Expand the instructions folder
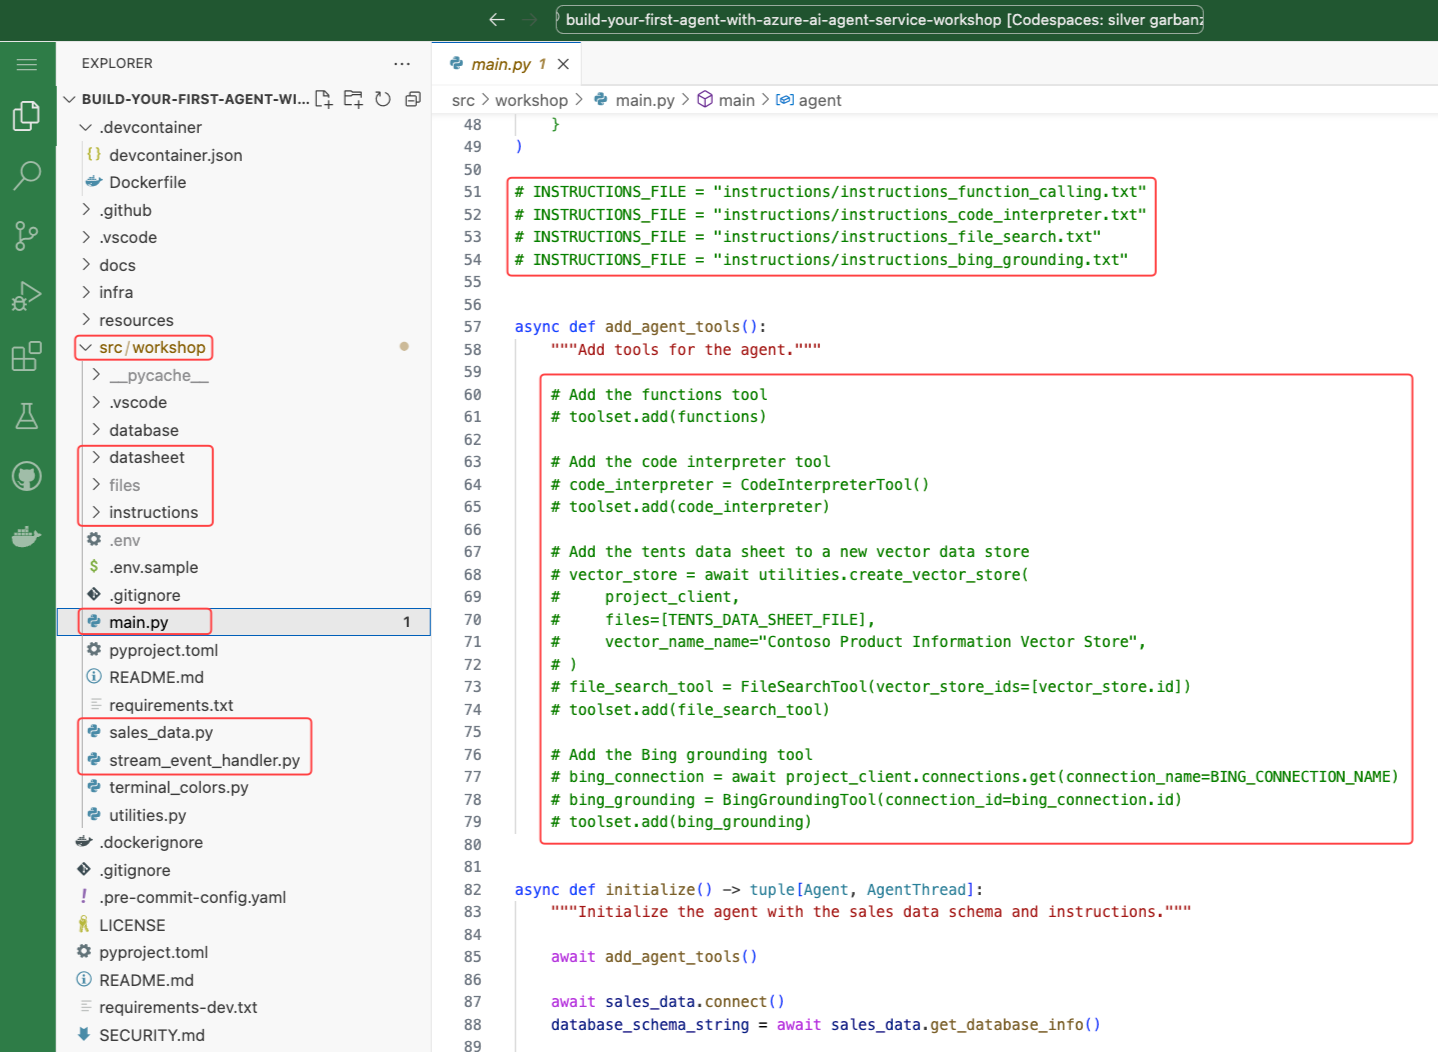Viewport: 1438px width, 1052px height. pos(153,512)
